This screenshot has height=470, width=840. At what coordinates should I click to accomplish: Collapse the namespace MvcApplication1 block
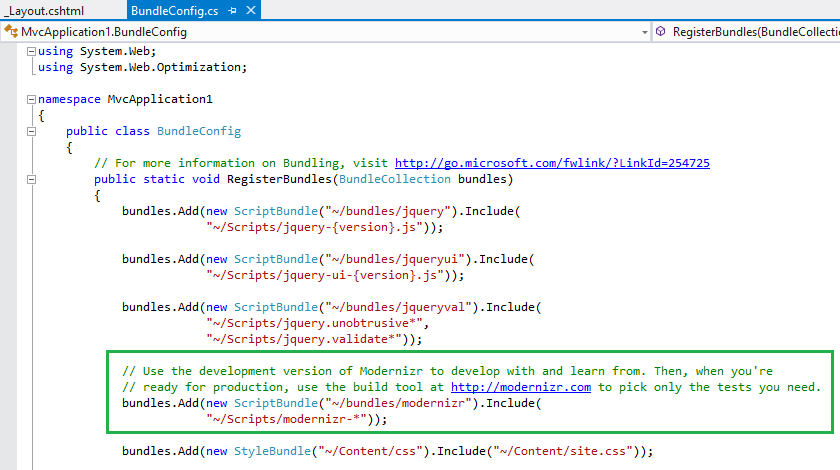click(x=32, y=99)
